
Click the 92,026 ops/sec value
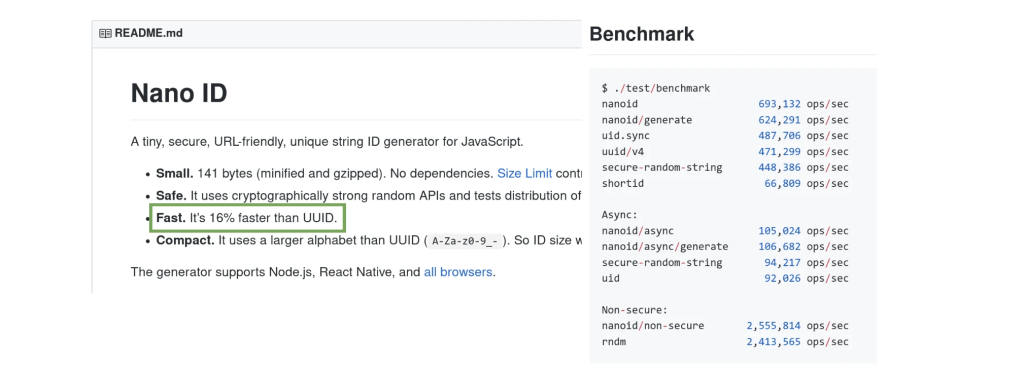coord(806,278)
